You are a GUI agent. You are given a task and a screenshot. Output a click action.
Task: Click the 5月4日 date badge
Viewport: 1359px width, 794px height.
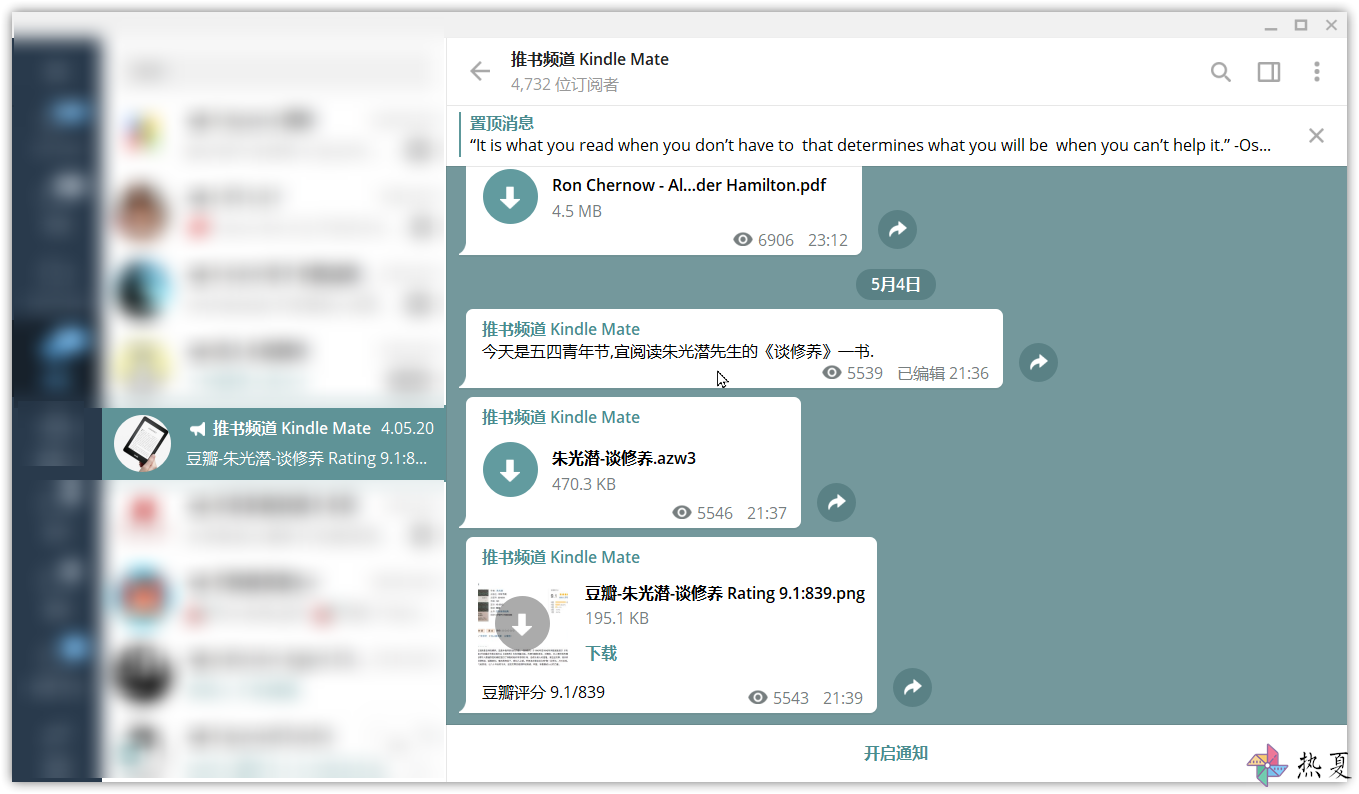[895, 284]
